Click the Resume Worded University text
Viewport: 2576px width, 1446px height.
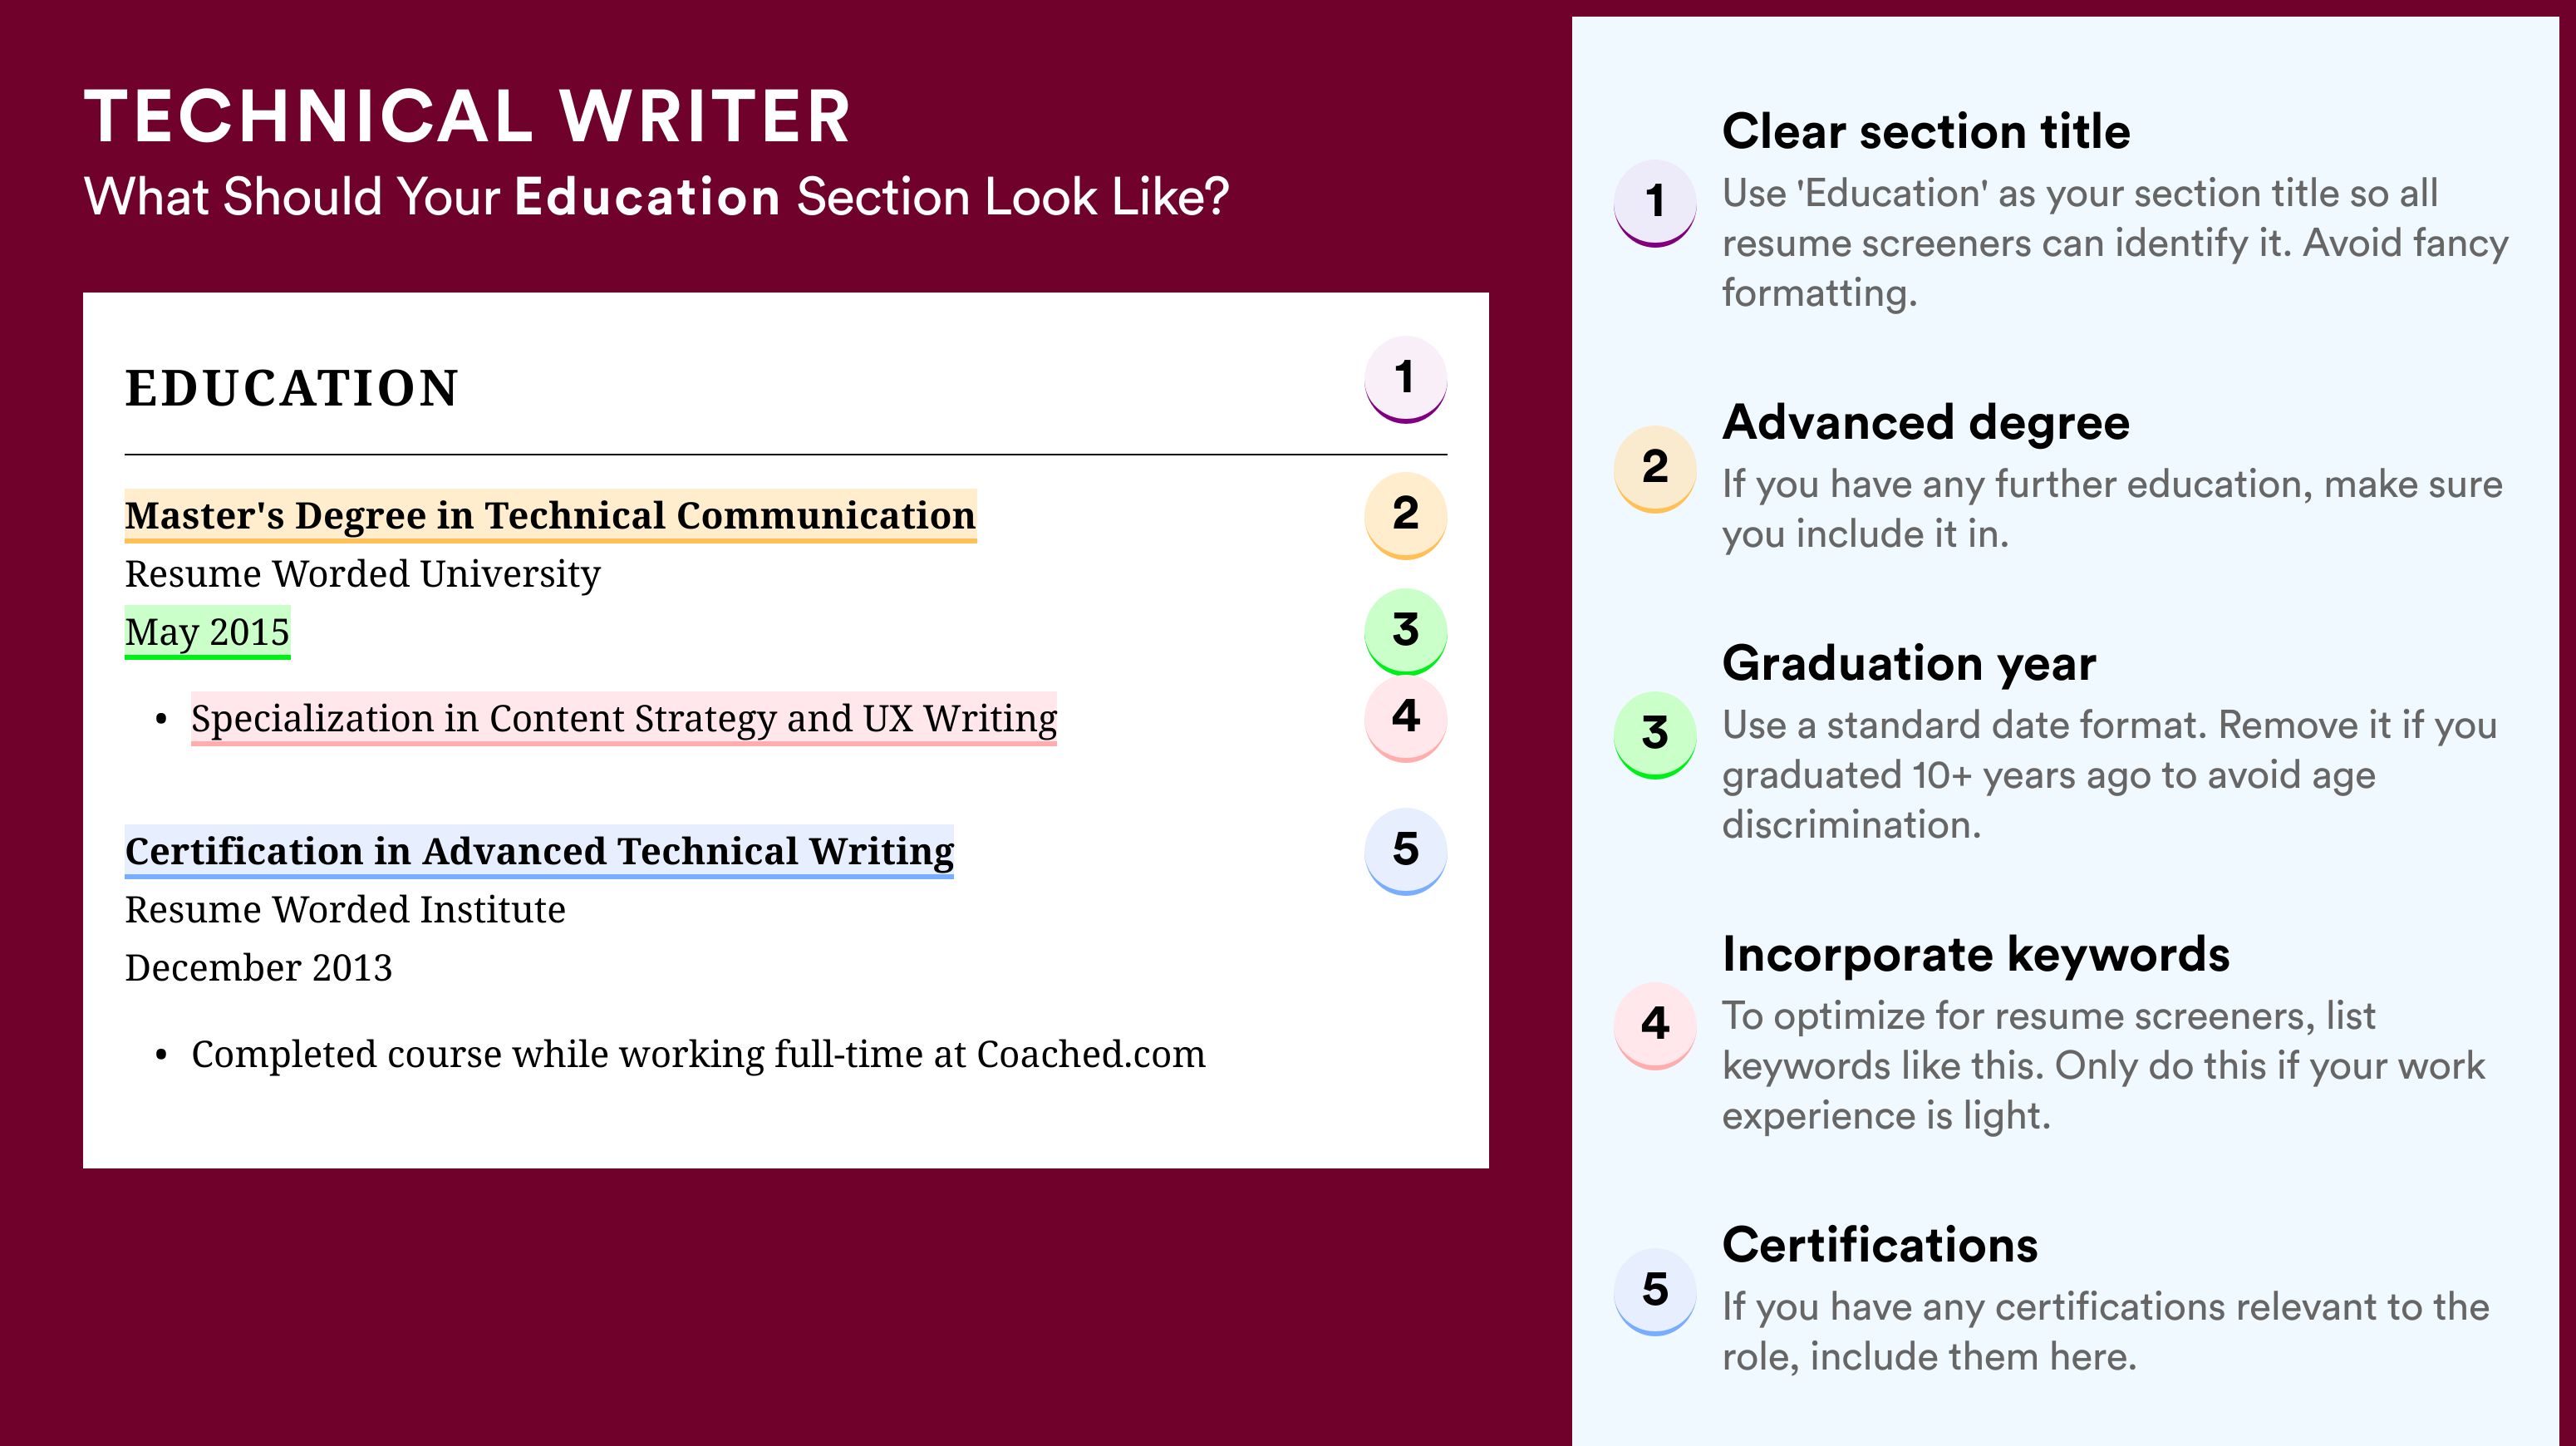[x=362, y=574]
